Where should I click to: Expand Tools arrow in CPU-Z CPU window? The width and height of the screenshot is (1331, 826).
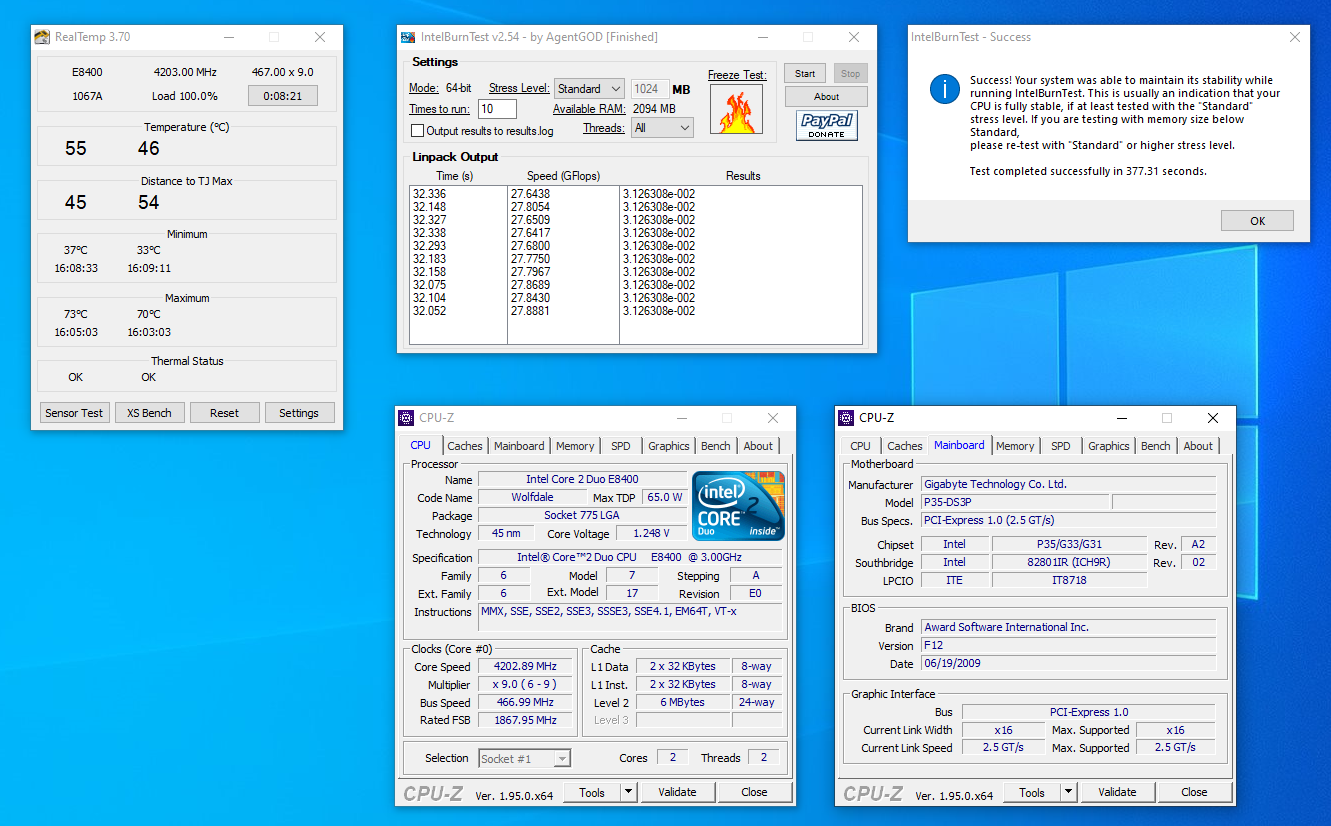(x=628, y=792)
